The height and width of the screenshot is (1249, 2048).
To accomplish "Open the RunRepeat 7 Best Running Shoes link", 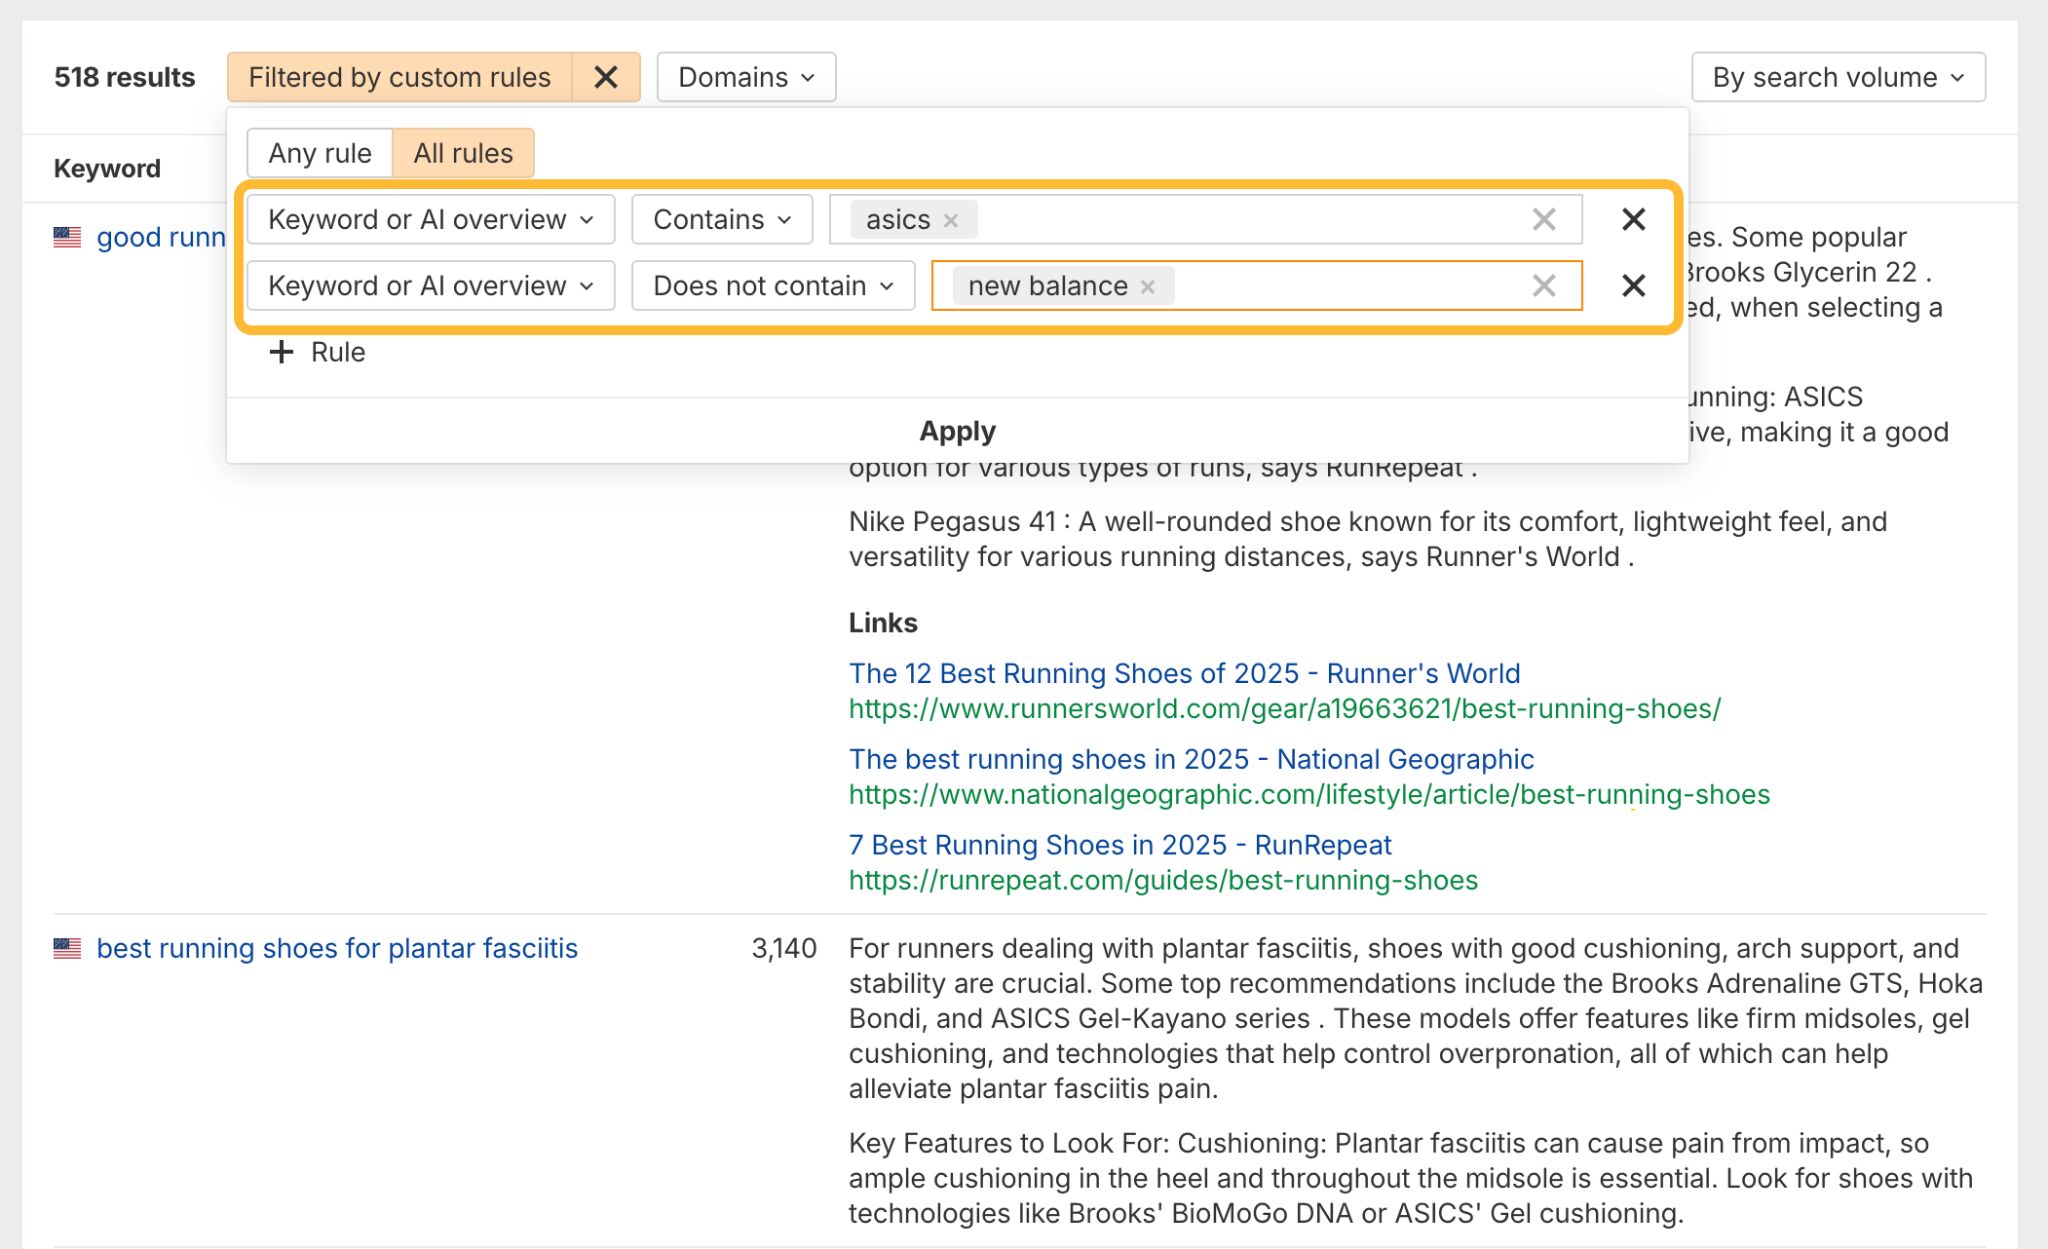I will pyautogui.click(x=1118, y=845).
